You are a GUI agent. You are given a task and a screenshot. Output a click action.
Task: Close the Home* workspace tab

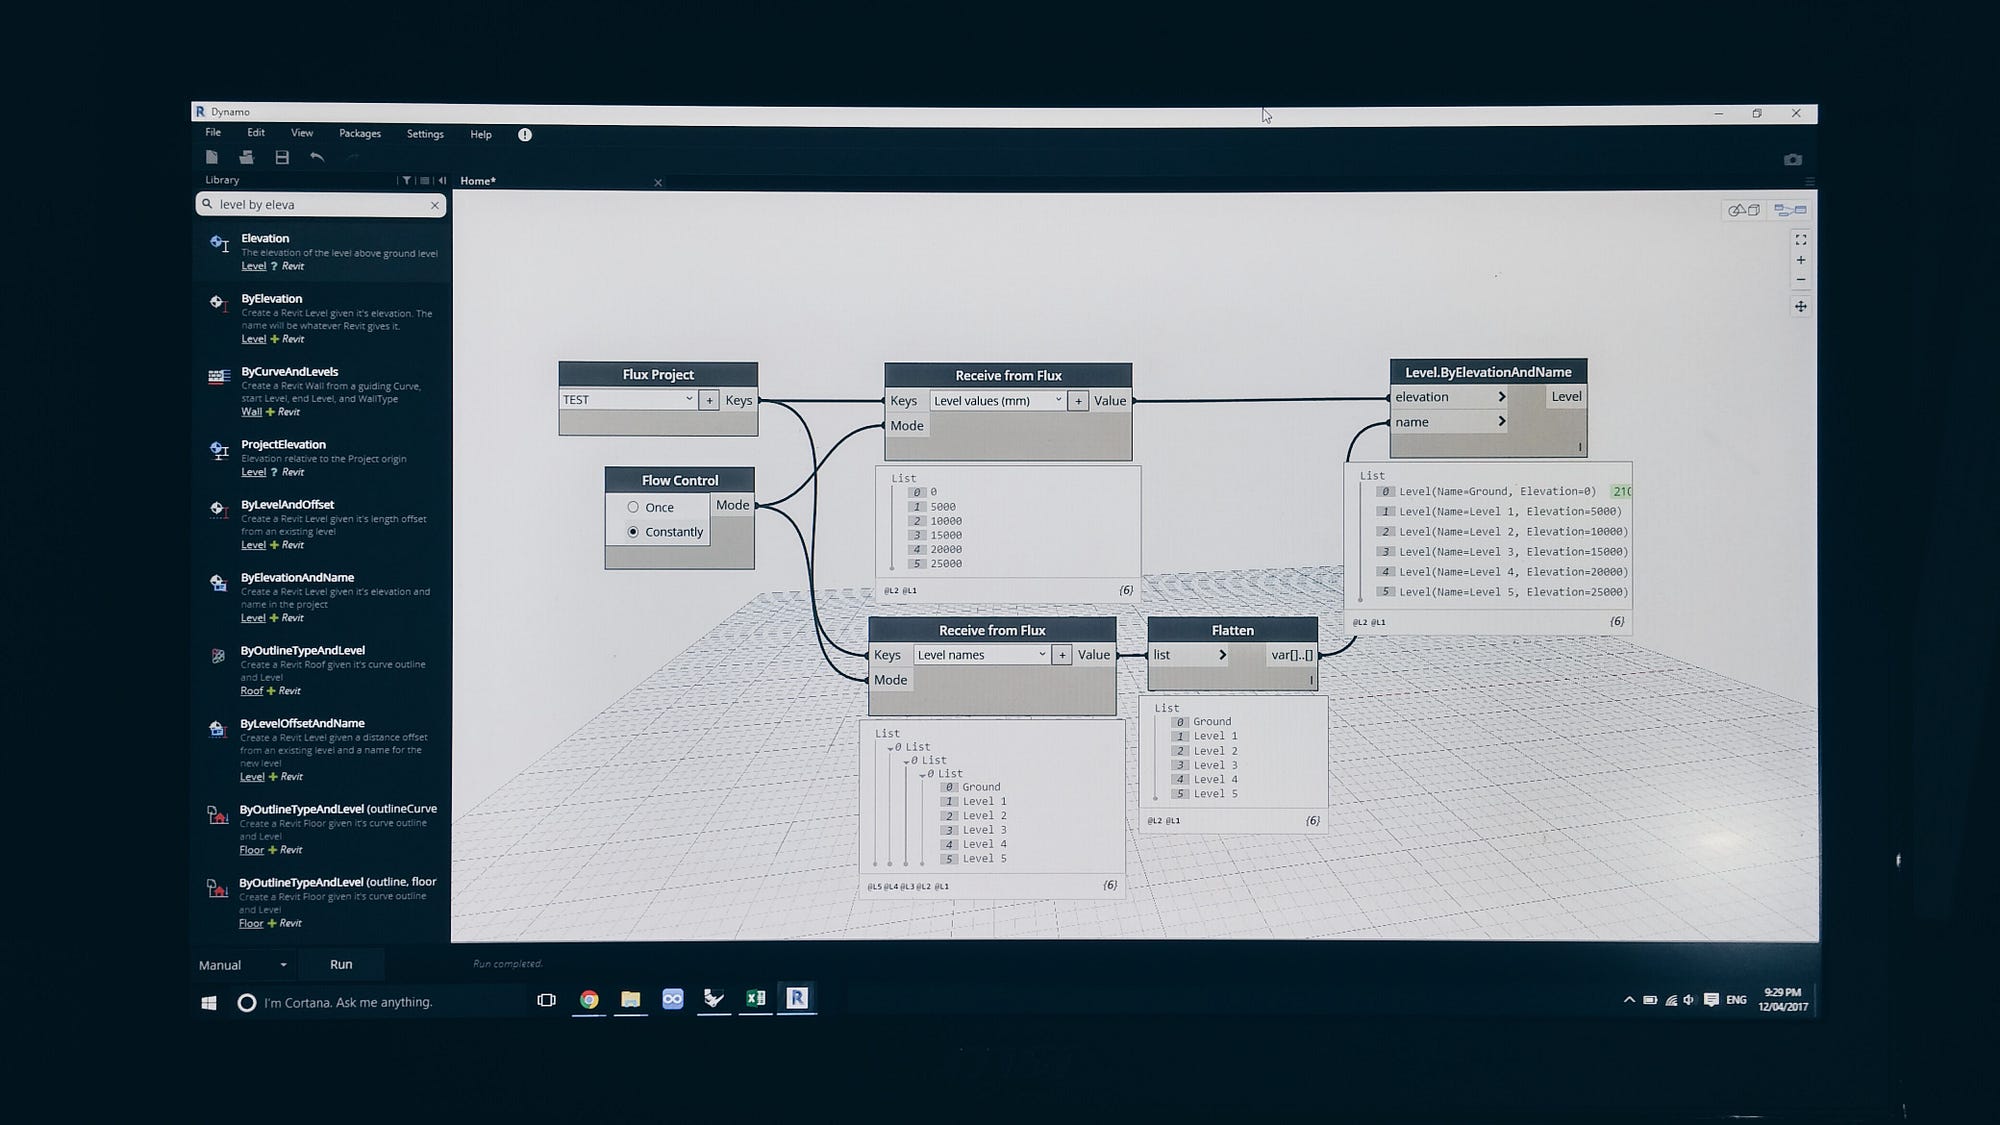click(x=658, y=183)
